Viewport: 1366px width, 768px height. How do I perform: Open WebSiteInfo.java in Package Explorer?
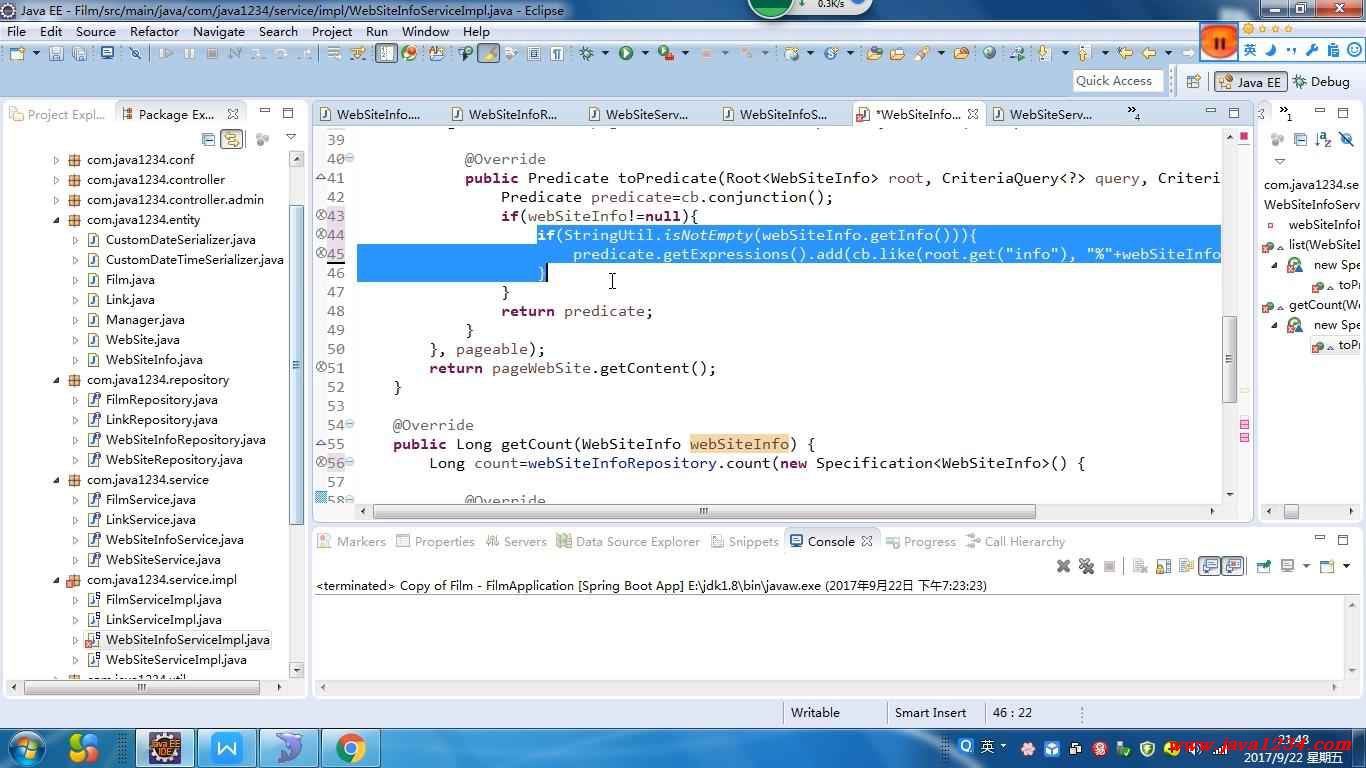click(x=154, y=359)
